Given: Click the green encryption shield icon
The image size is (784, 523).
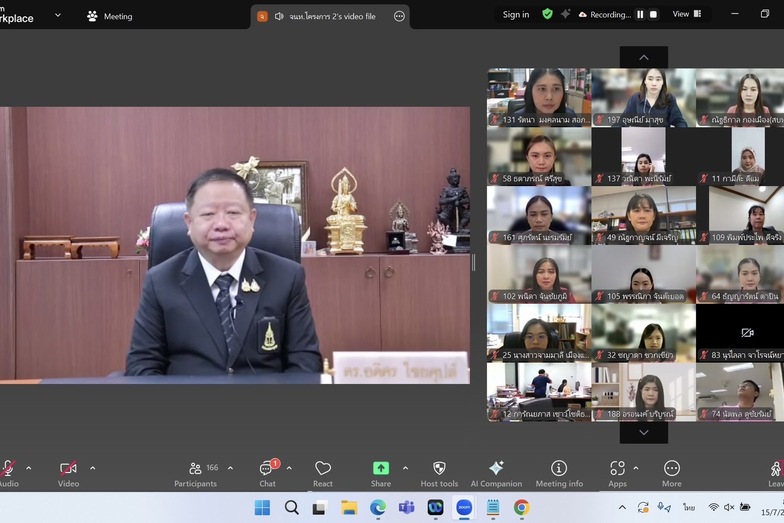Looking at the screenshot, I should point(548,14).
